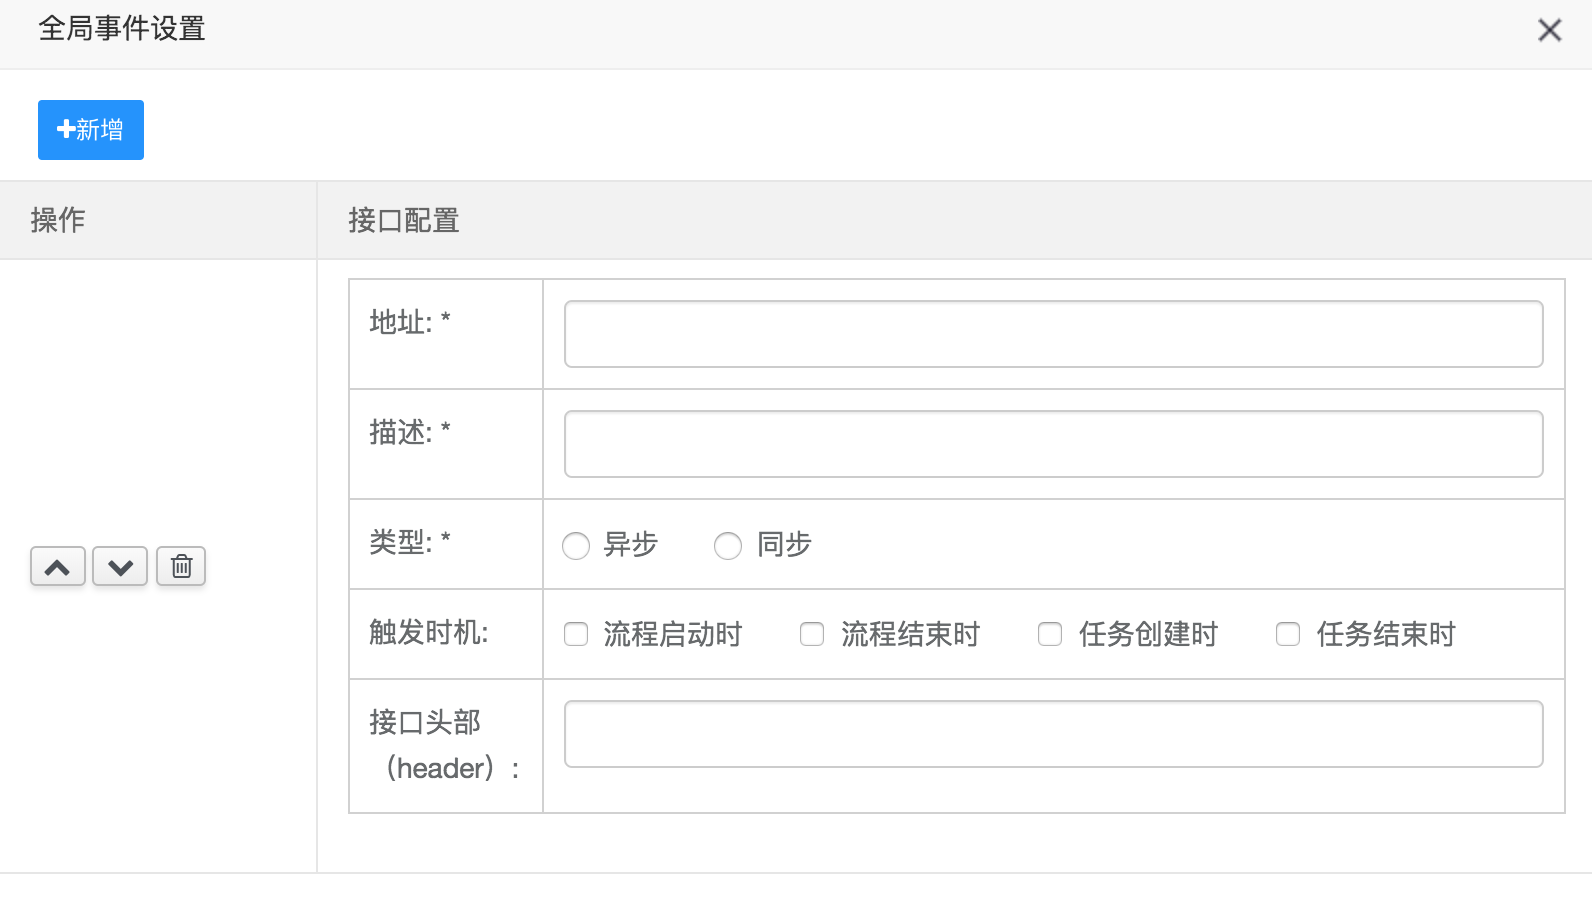Click the 类型 field label
The width and height of the screenshot is (1592, 920).
coord(410,542)
